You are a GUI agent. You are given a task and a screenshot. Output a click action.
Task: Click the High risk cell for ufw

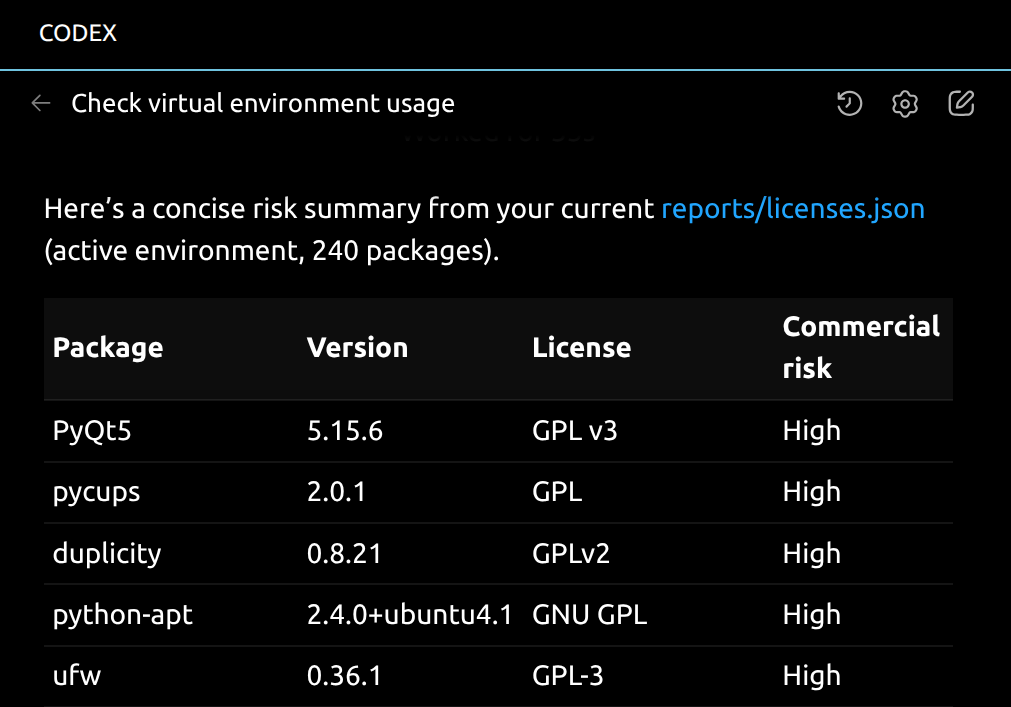(x=811, y=675)
